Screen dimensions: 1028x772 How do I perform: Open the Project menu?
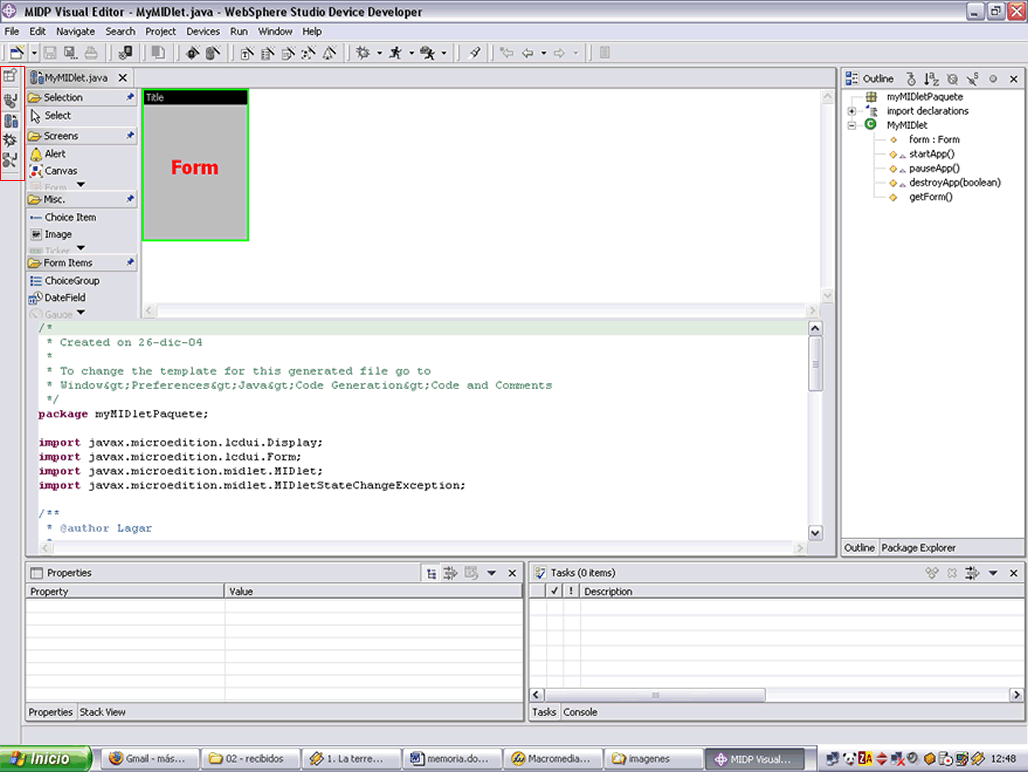pos(161,31)
